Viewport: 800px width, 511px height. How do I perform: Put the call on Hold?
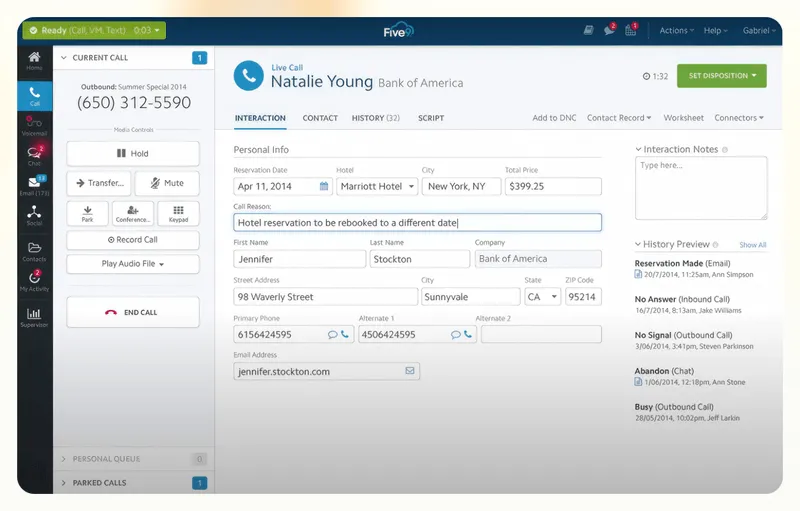pos(133,154)
